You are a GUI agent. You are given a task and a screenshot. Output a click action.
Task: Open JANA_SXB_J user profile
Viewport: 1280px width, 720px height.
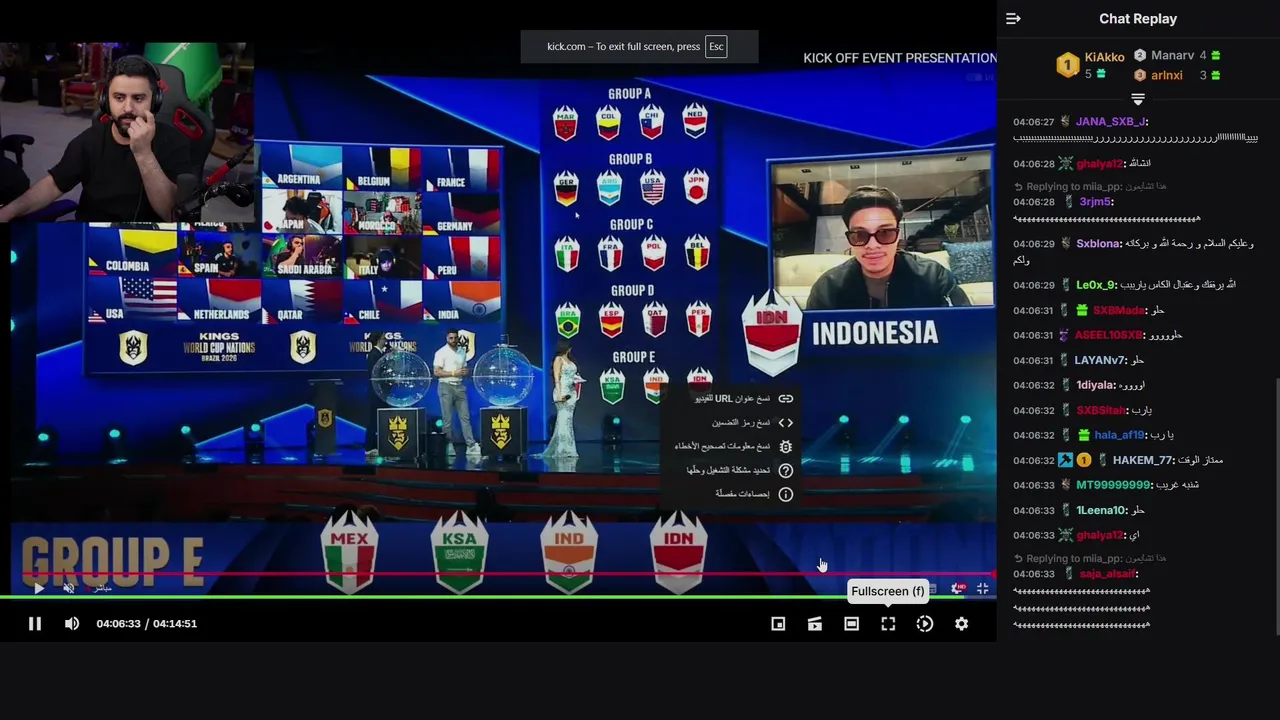click(x=1112, y=122)
